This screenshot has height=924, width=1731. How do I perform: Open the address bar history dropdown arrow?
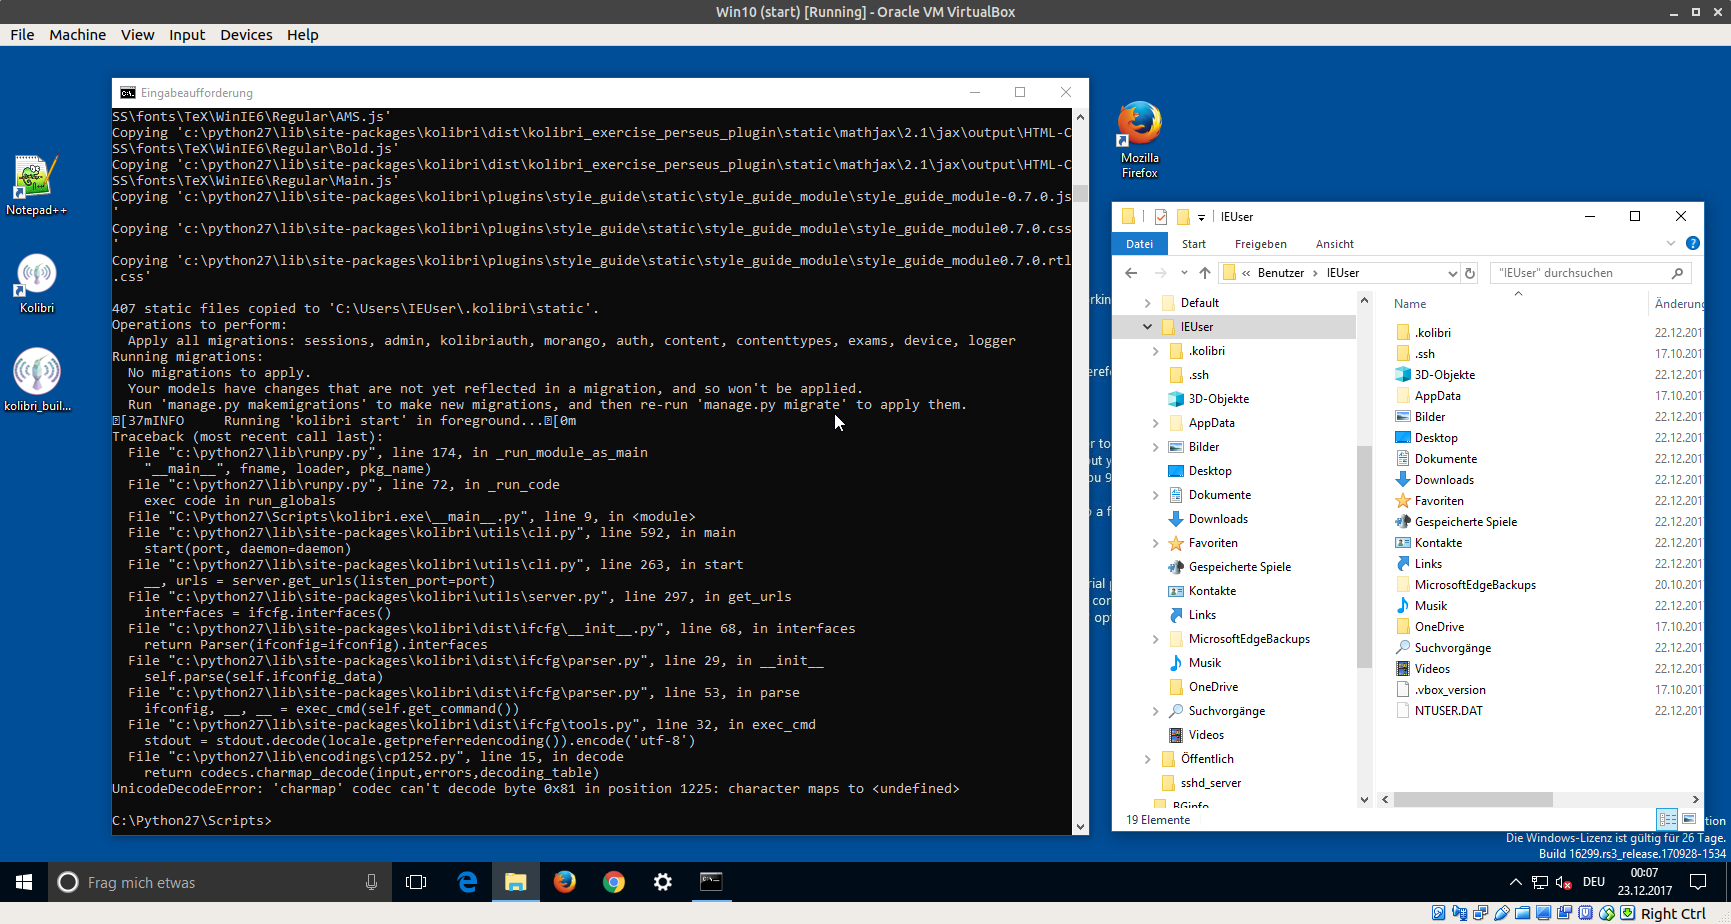tap(1454, 272)
